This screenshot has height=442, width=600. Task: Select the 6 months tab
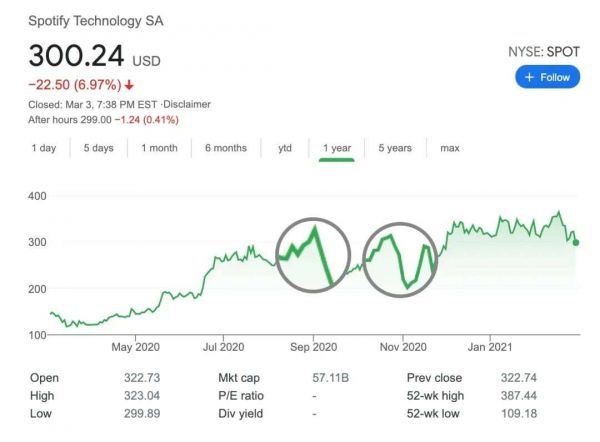[x=225, y=148]
